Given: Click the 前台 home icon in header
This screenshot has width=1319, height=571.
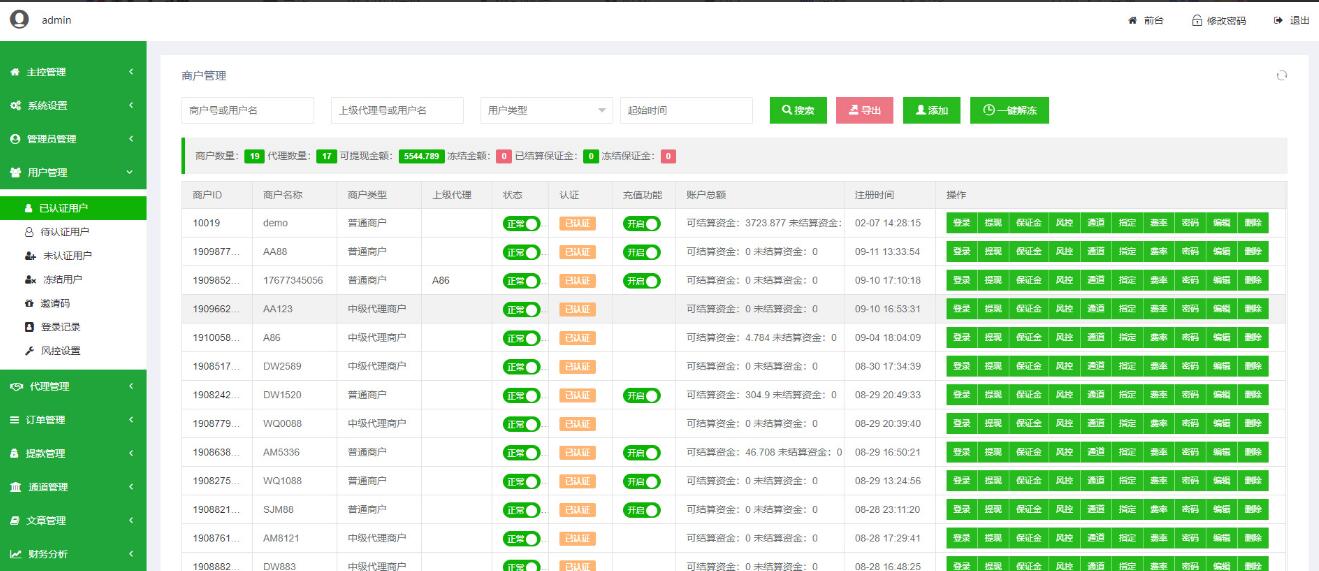Looking at the screenshot, I should [x=1132, y=21].
